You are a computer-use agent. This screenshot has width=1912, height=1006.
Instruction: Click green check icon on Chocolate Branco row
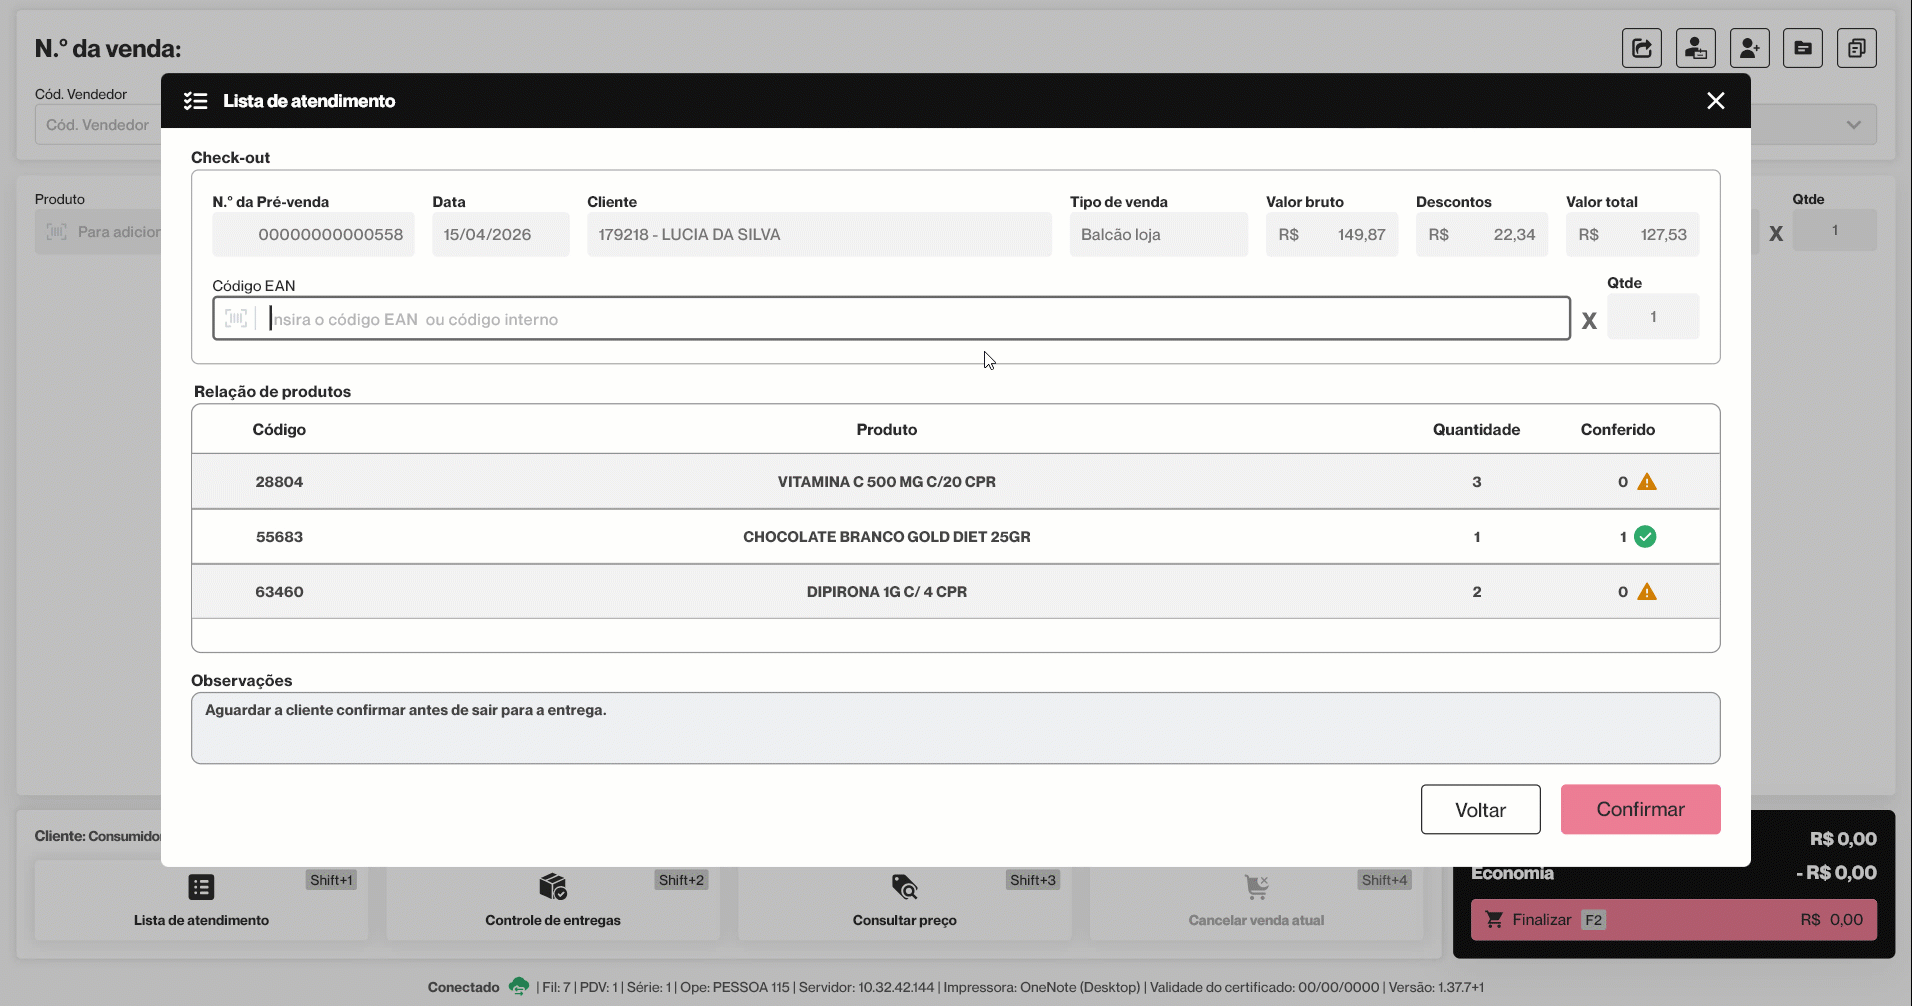pos(1645,537)
